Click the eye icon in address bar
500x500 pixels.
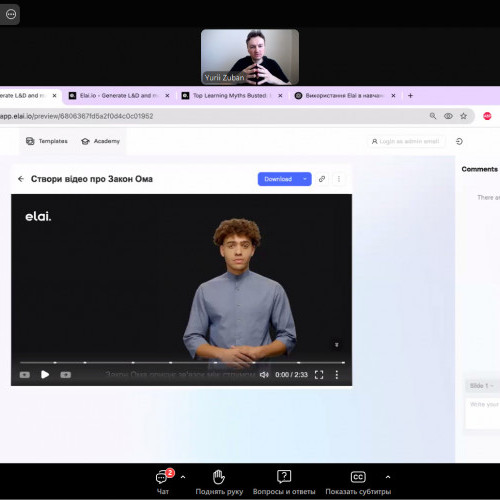tap(448, 116)
